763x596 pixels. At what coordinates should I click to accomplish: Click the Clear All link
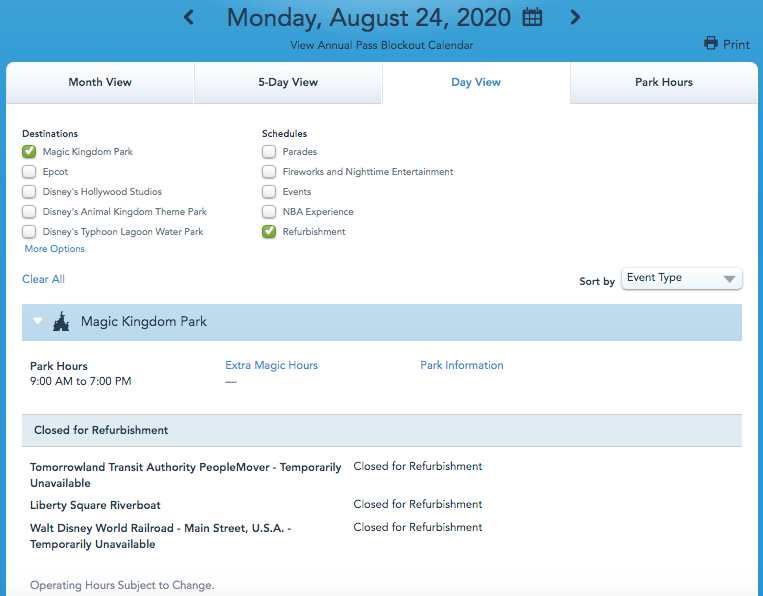(43, 279)
